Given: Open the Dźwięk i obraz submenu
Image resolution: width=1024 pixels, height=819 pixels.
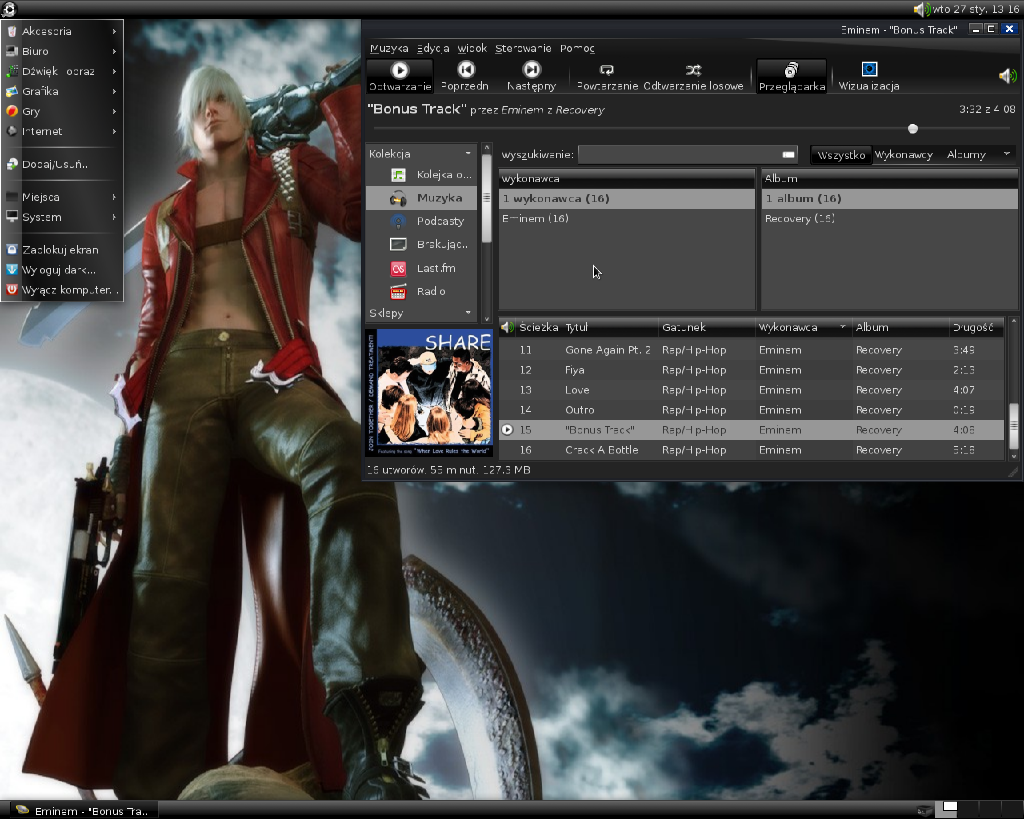Looking at the screenshot, I should [62, 71].
